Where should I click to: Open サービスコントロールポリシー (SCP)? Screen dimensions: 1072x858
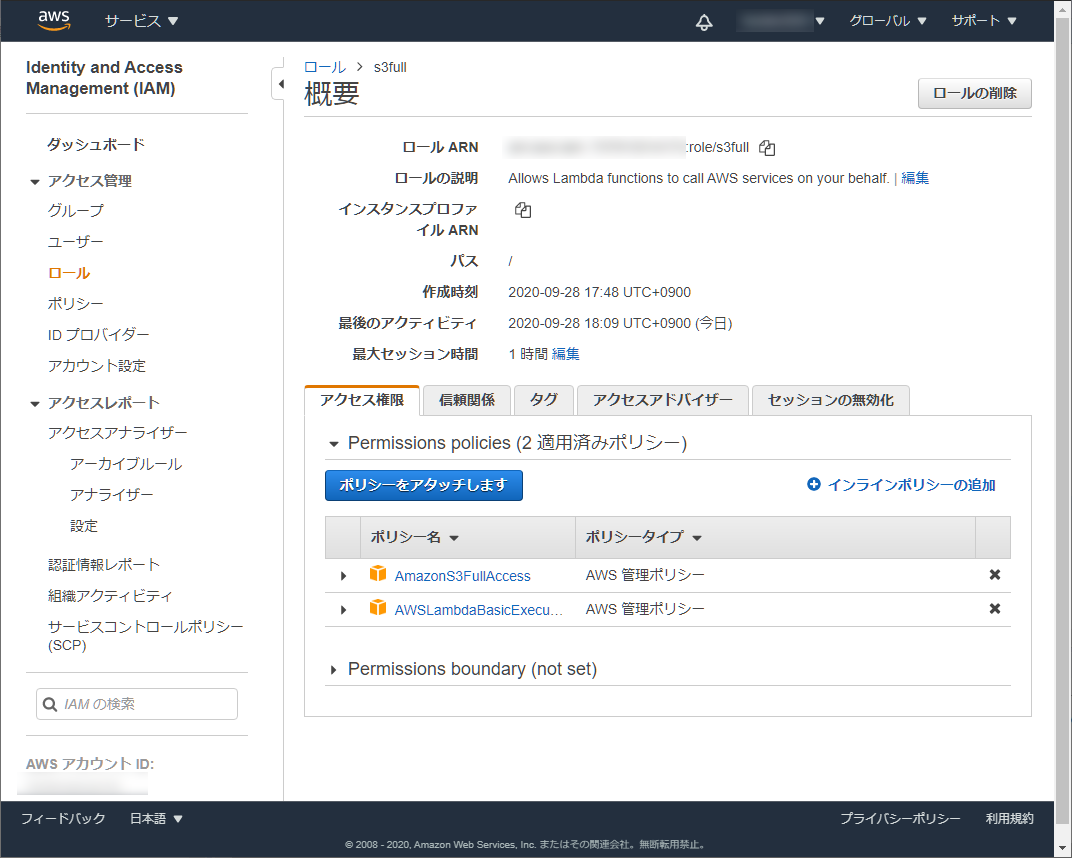[x=145, y=635]
